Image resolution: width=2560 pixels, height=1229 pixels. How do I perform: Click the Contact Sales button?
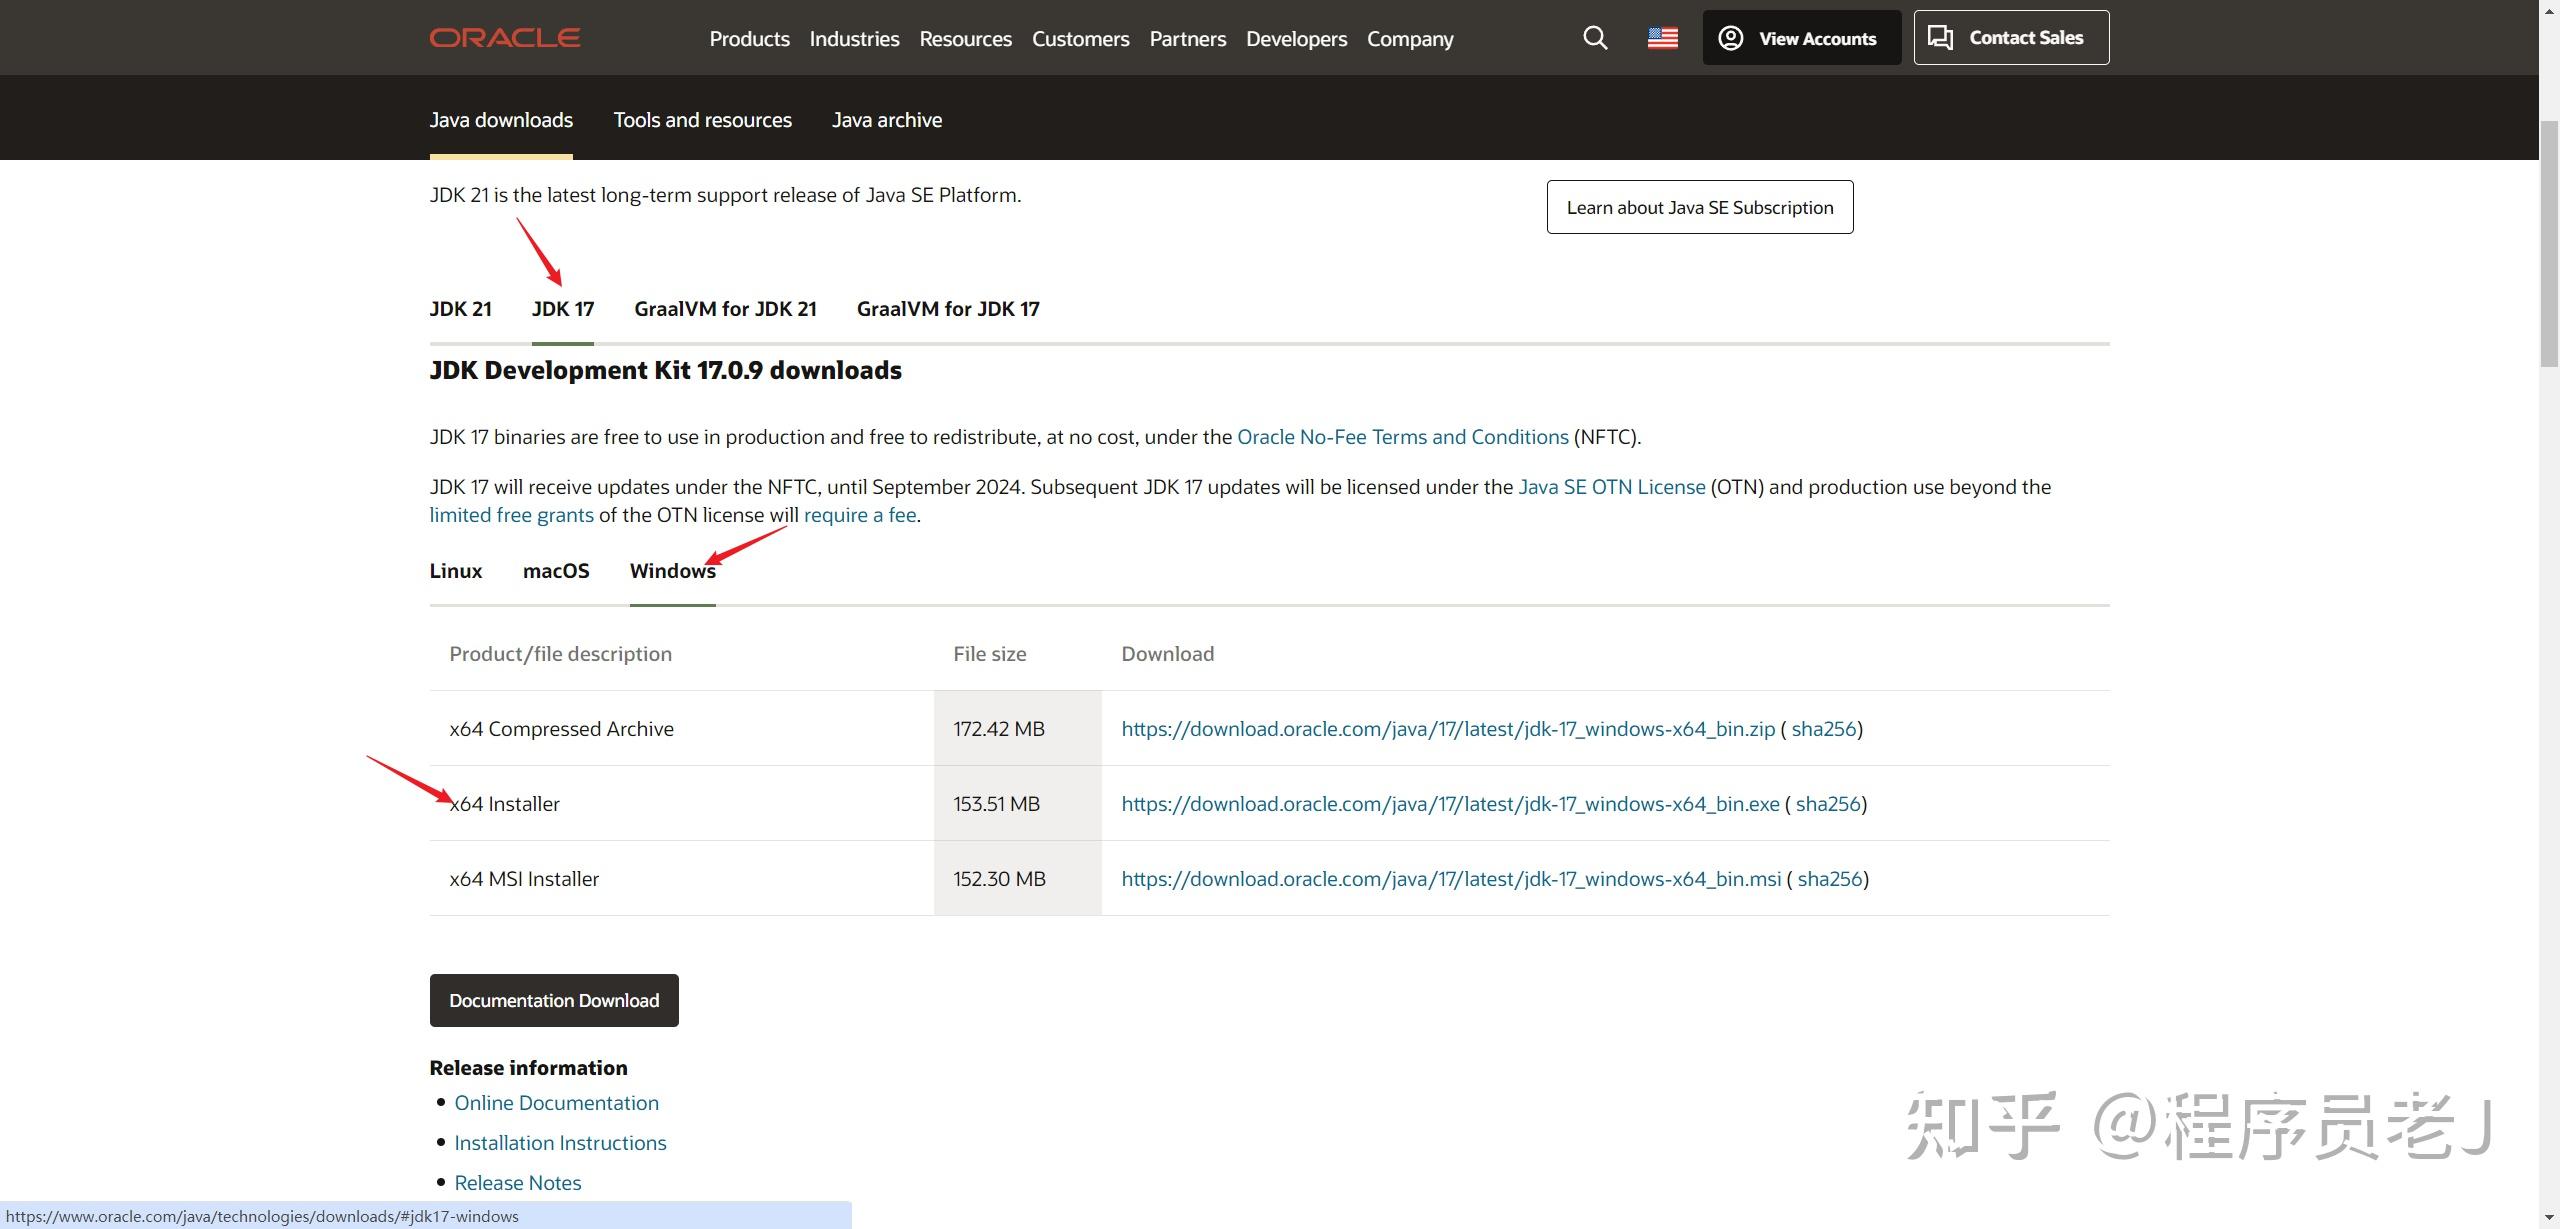[x=2010, y=38]
